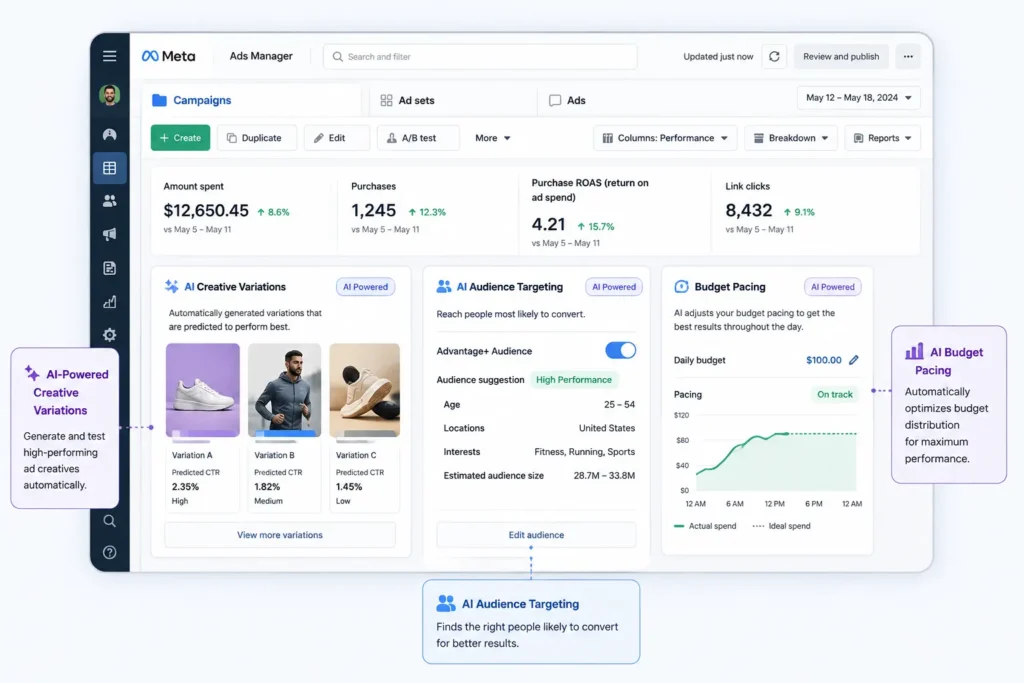1024x683 pixels.
Task: Click the 1,245 purchases value
Action: (x=374, y=210)
